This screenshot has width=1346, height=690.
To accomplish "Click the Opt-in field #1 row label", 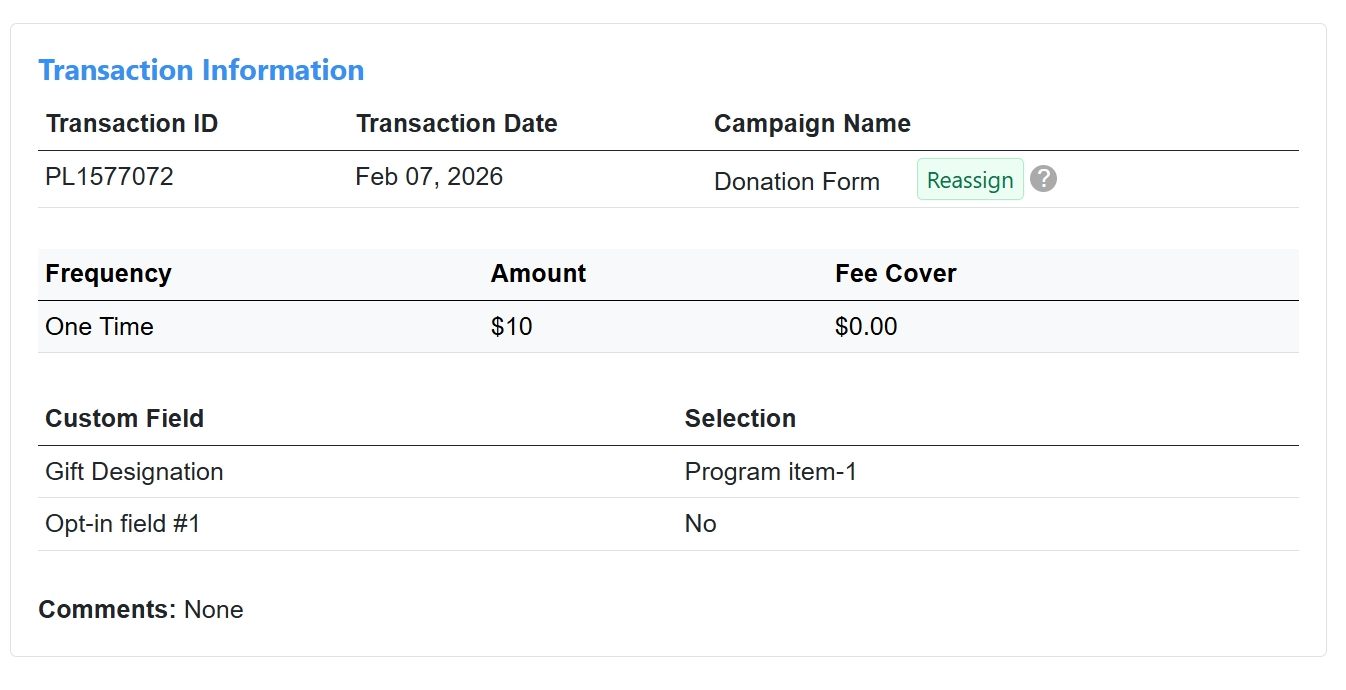I will coord(123,524).
